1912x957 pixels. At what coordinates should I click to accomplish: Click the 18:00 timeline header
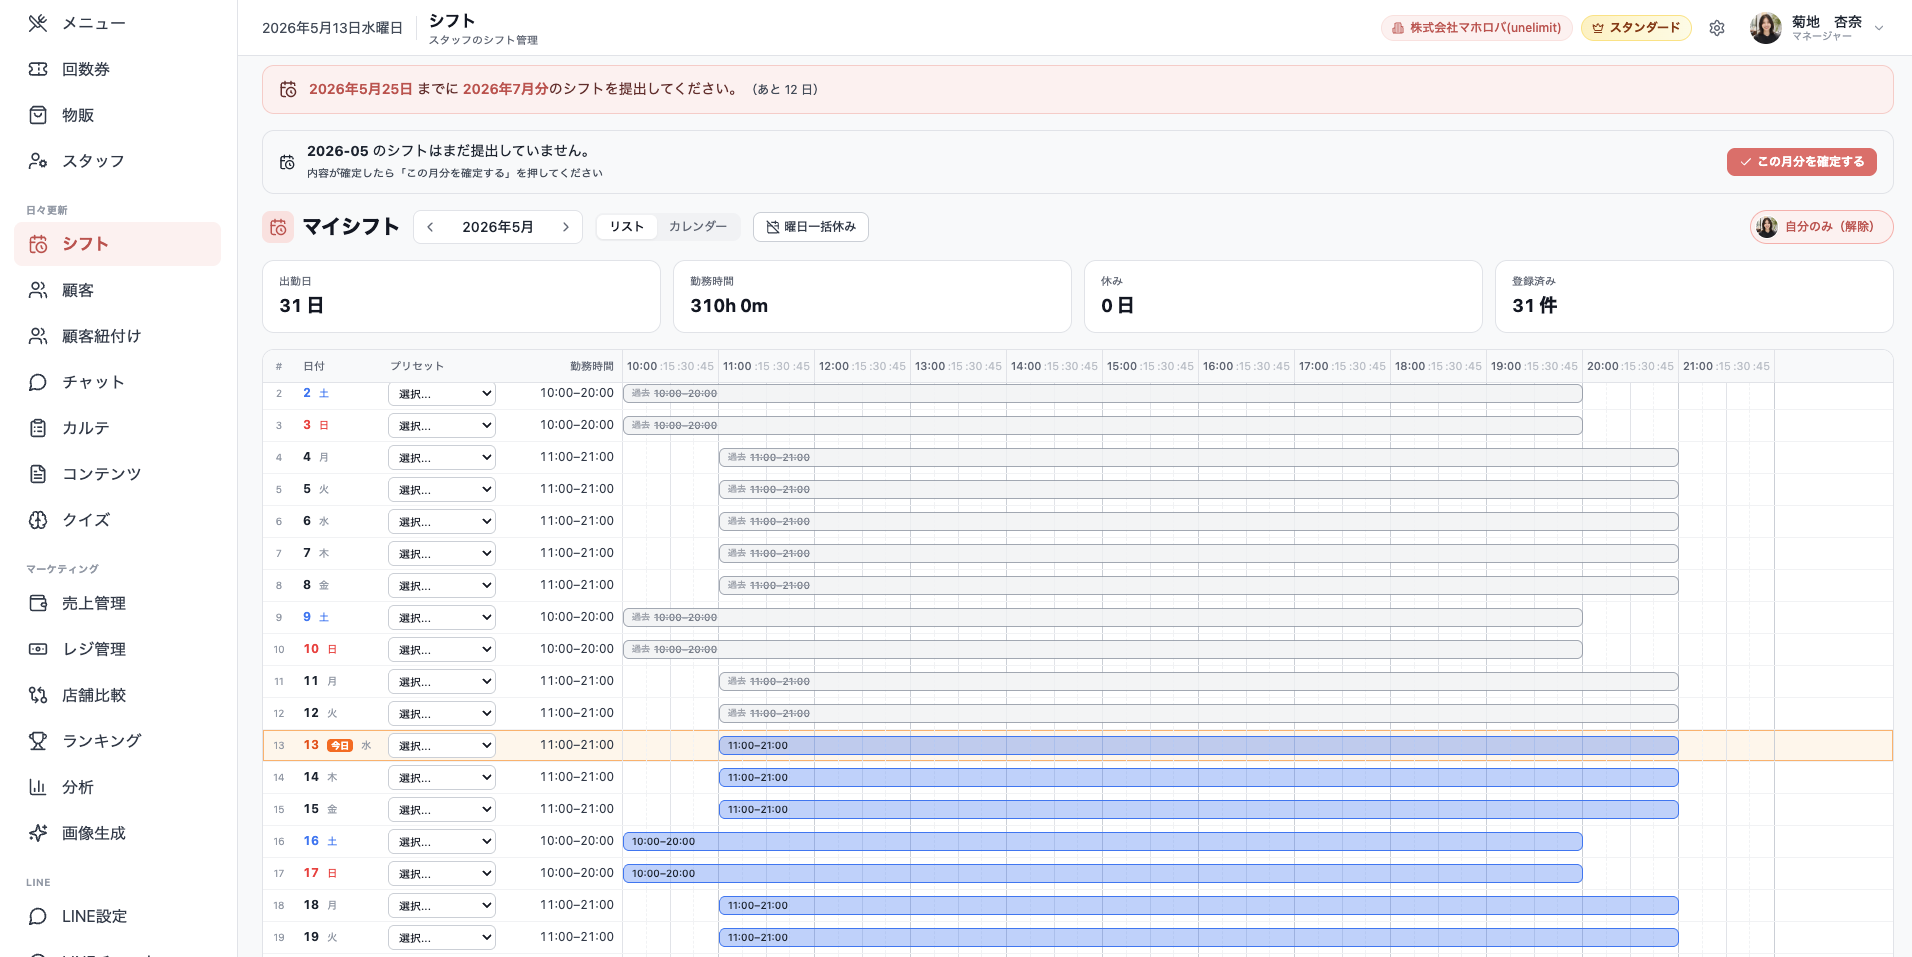(x=1410, y=367)
